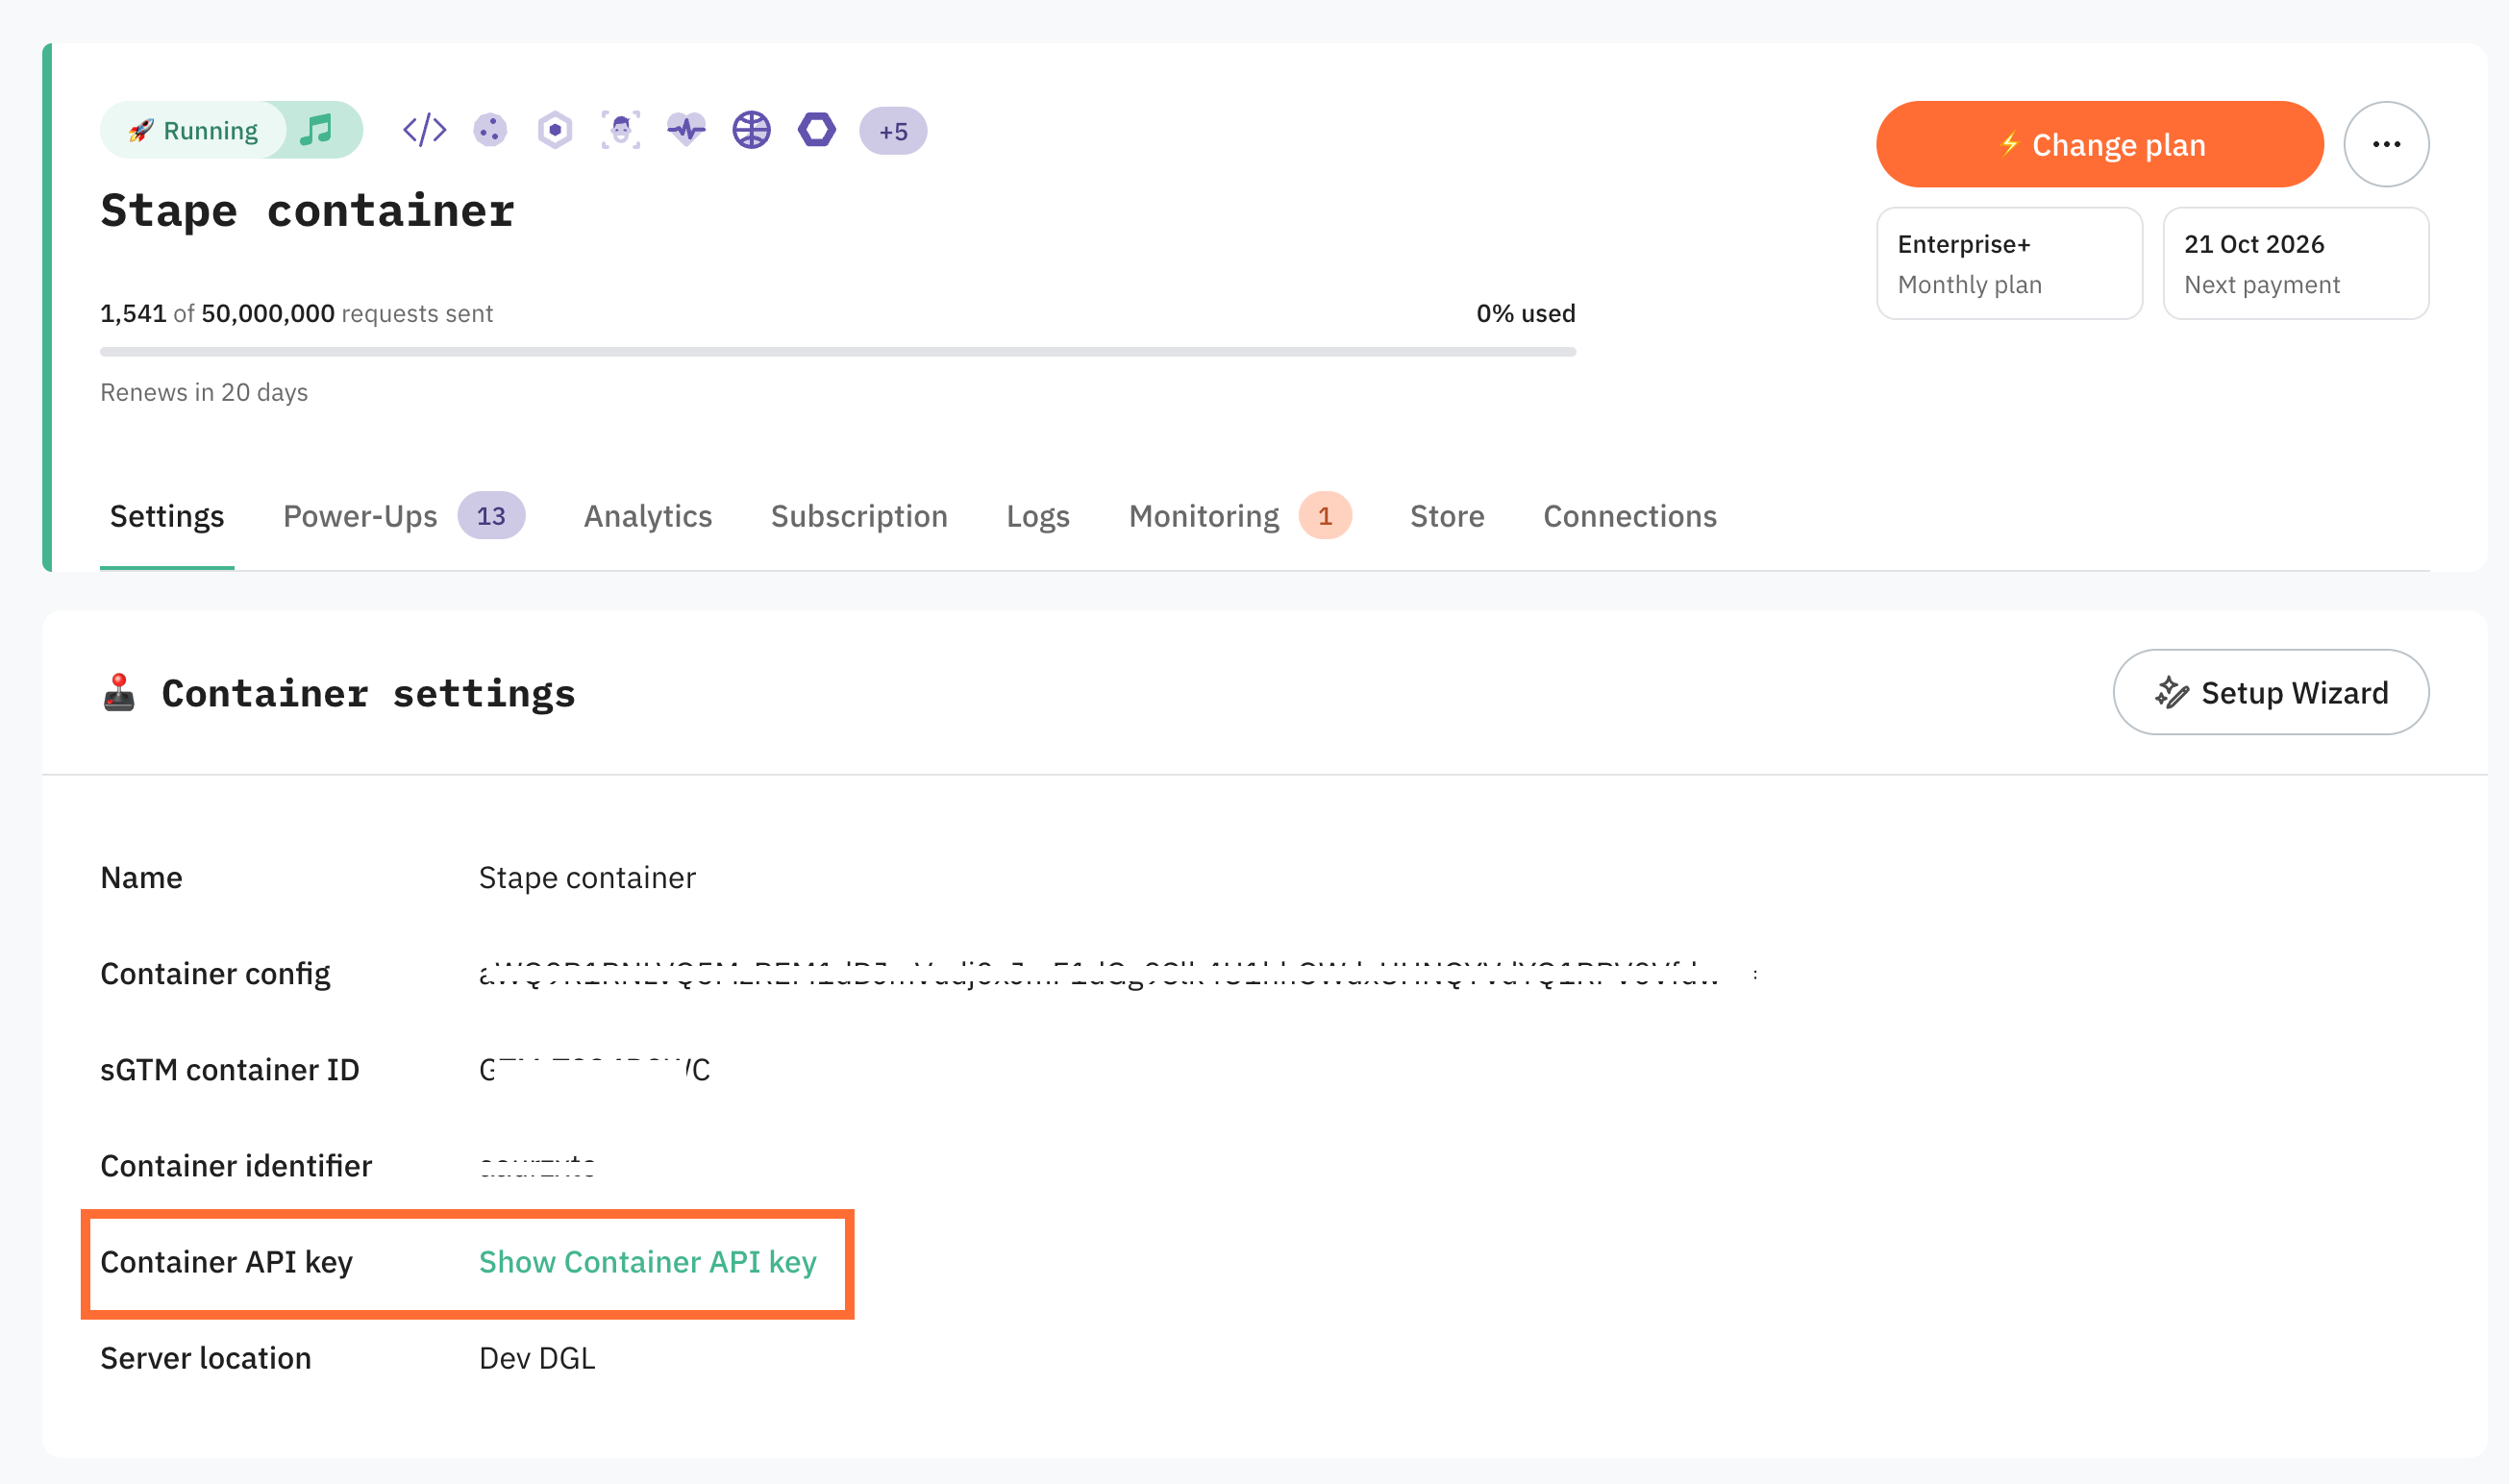2509x1484 pixels.
Task: Click the 'Renews in 20 days' text
Action: coord(204,392)
